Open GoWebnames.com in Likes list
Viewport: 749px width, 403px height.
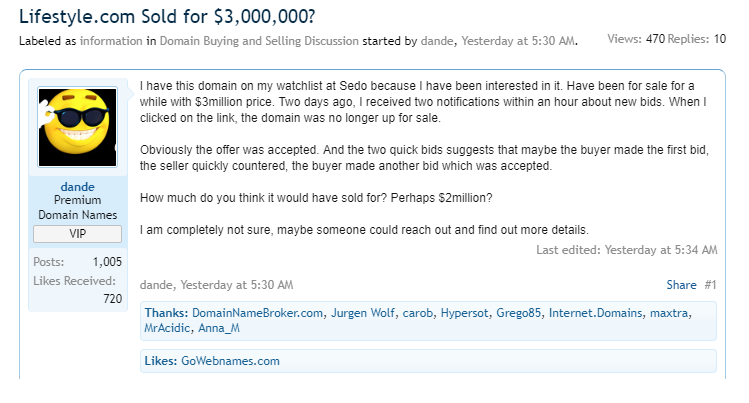coord(230,361)
